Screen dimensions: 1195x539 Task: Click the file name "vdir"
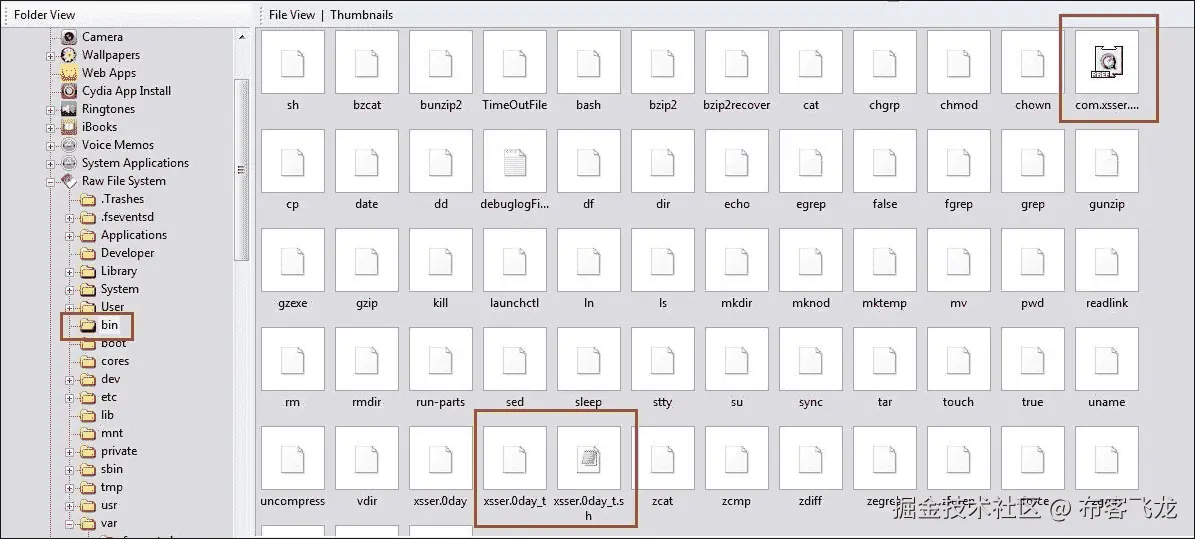tap(367, 502)
